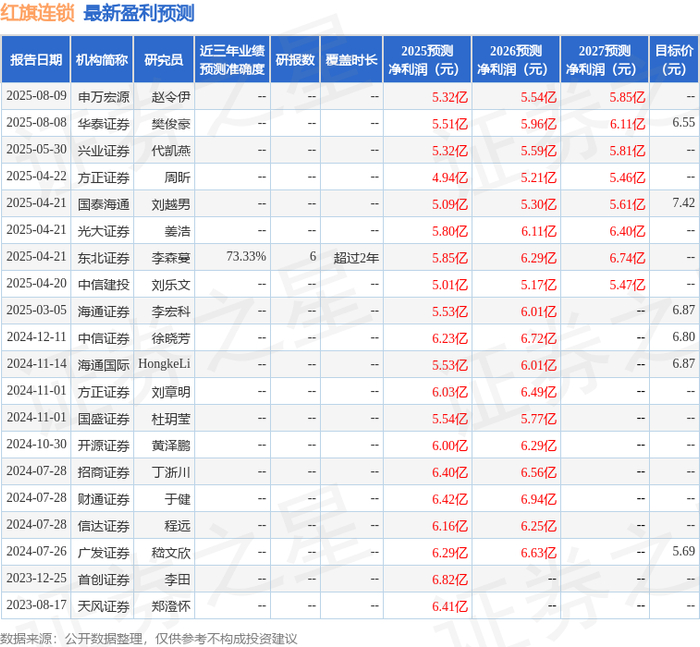700x647 pixels.
Task: Click target price 6.80
Action: coord(683,337)
